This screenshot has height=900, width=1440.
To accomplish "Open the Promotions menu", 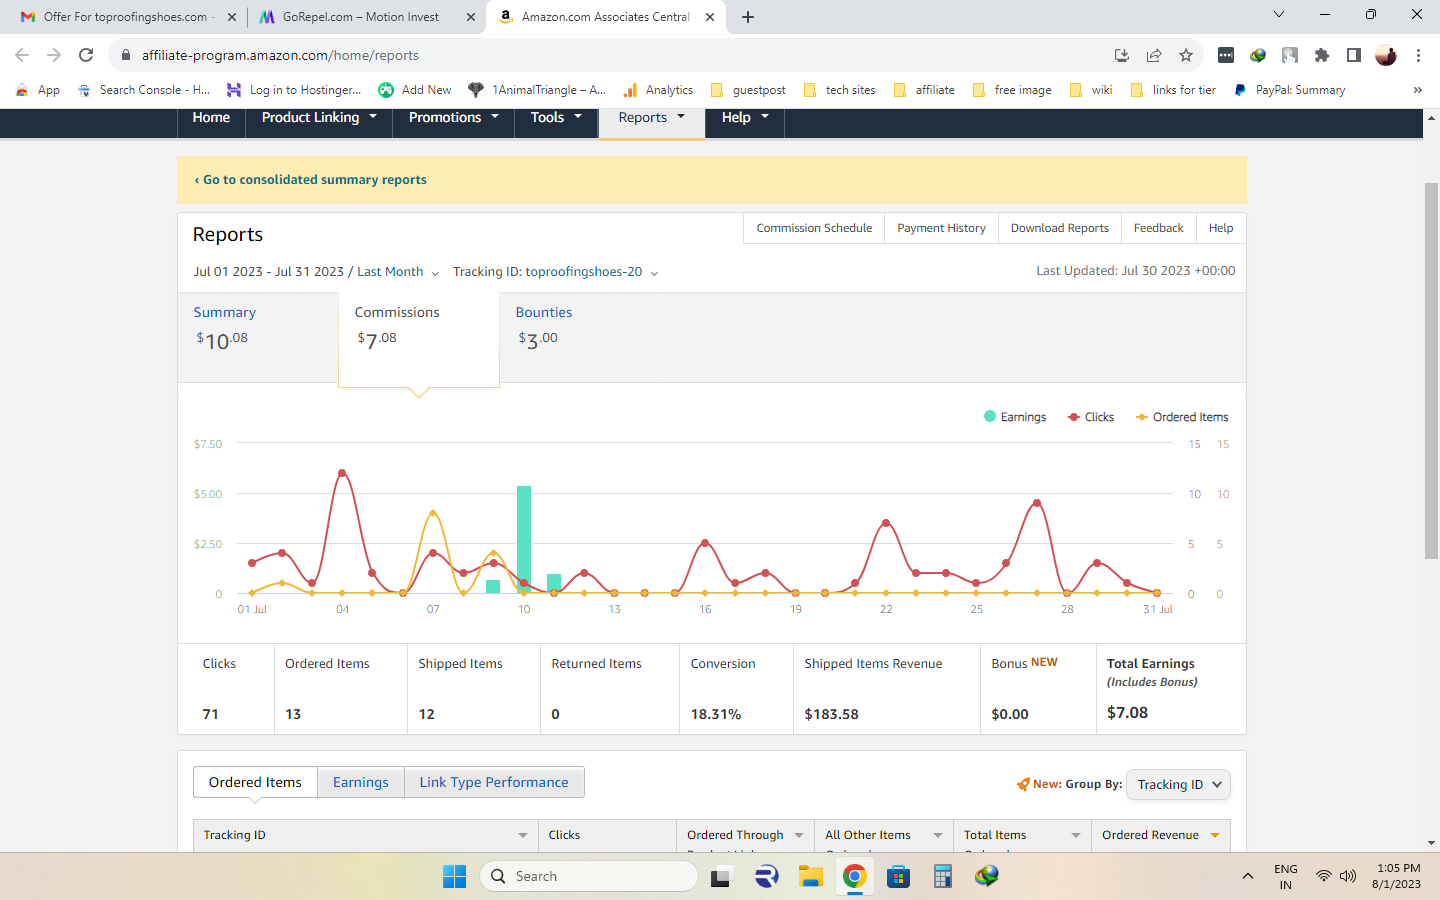I will (x=453, y=117).
